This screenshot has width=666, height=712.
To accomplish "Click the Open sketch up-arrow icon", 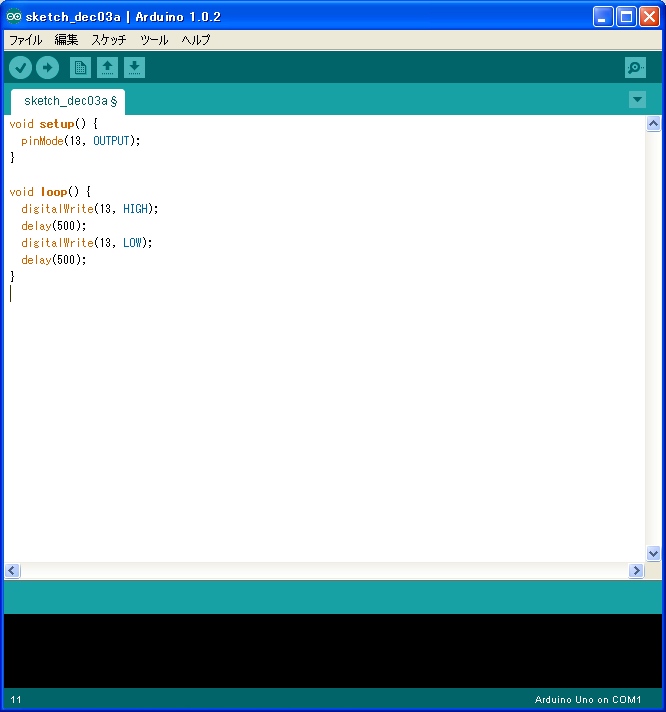I will (x=107, y=68).
